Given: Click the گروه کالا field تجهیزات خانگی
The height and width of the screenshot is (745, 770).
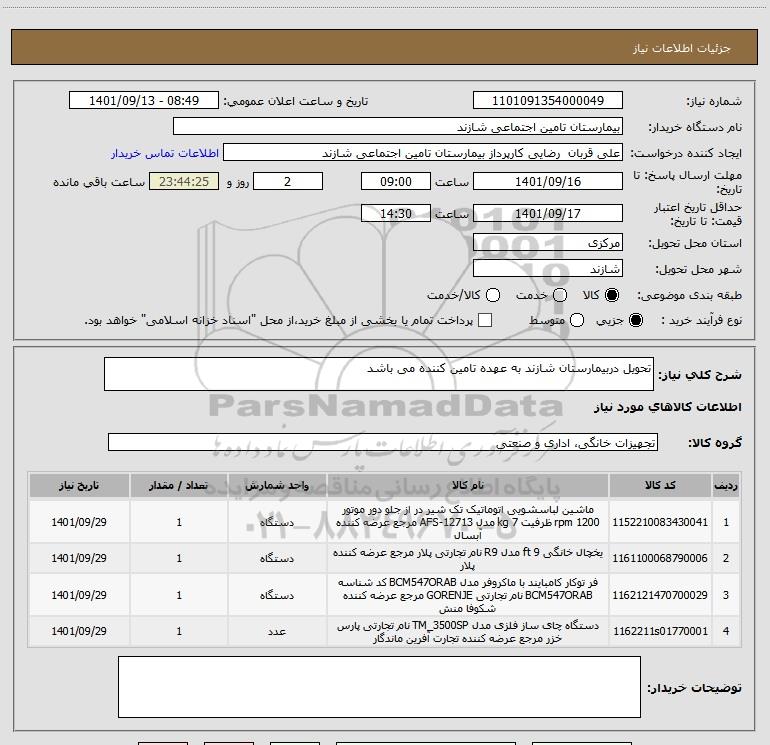Looking at the screenshot, I should (x=383, y=442).
